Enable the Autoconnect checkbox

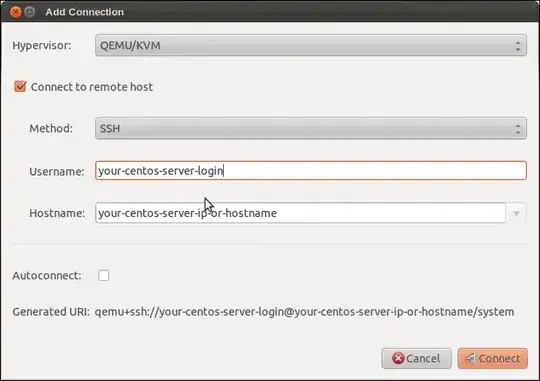pyautogui.click(x=104, y=275)
